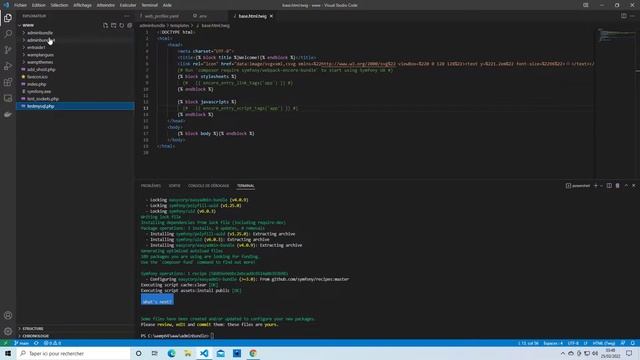Open the Accounts menu in activity bar

[8, 315]
